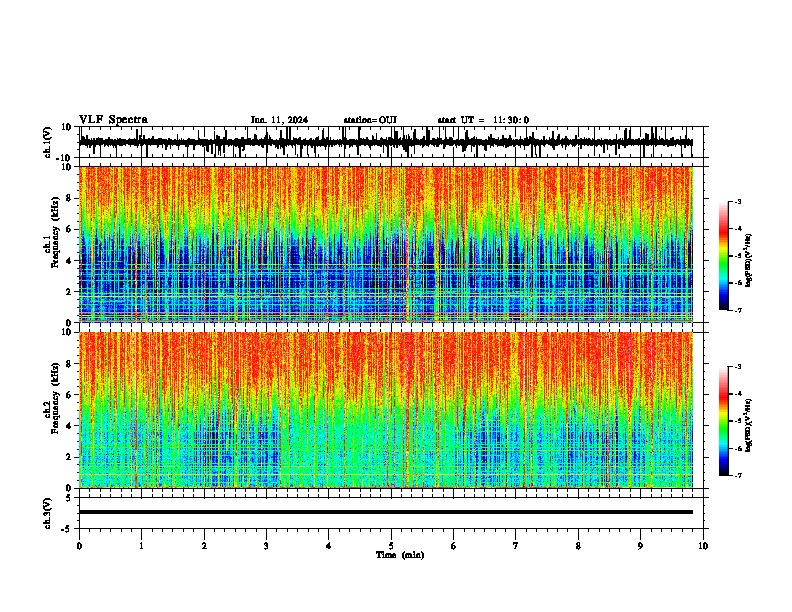Click the ch.2 "Frequency (kHz)" axis label
Screen dimensions: 792x612
pyautogui.click(x=55, y=398)
